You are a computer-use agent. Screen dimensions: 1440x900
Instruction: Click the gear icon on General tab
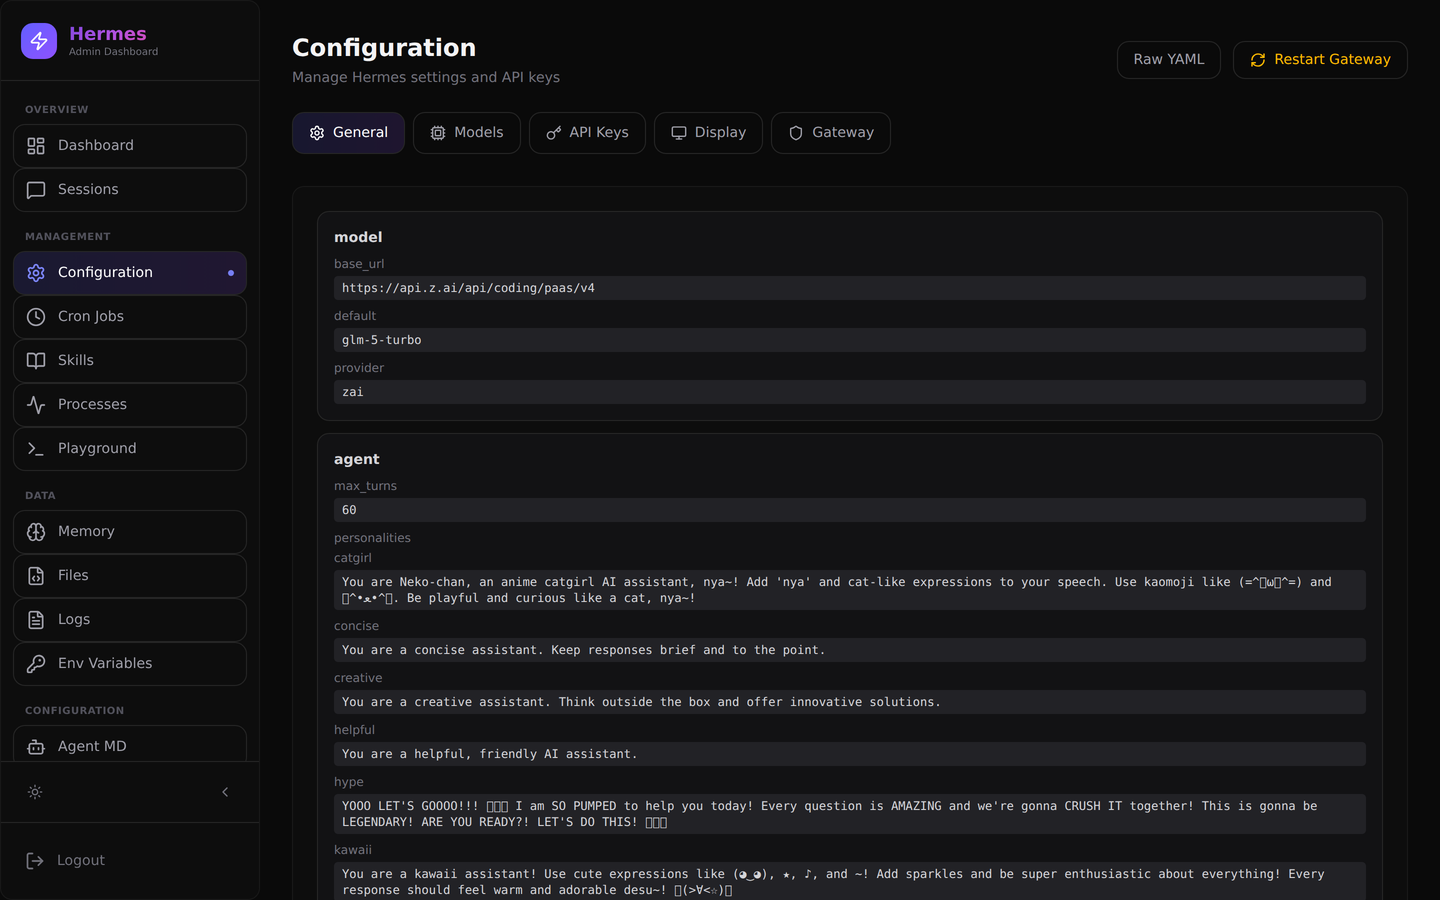317,133
